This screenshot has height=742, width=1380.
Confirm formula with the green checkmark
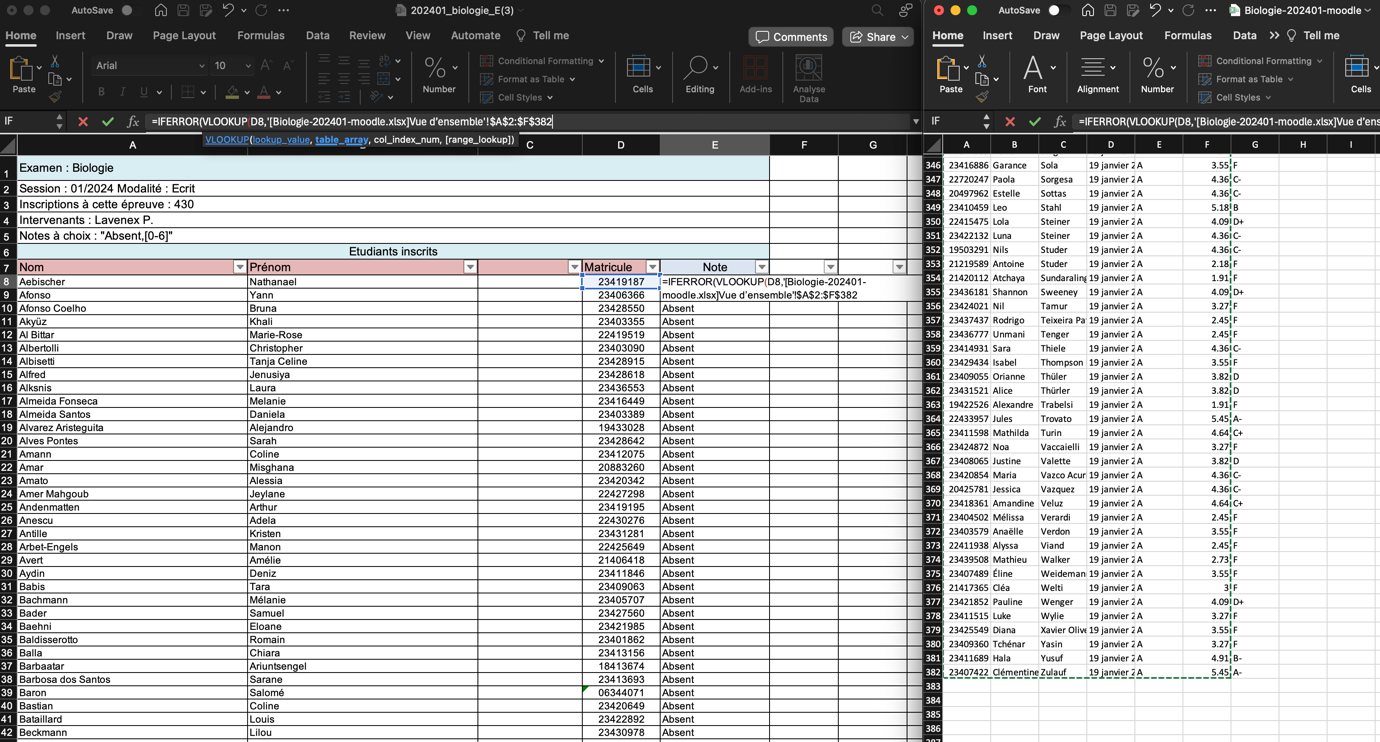pyautogui.click(x=106, y=123)
